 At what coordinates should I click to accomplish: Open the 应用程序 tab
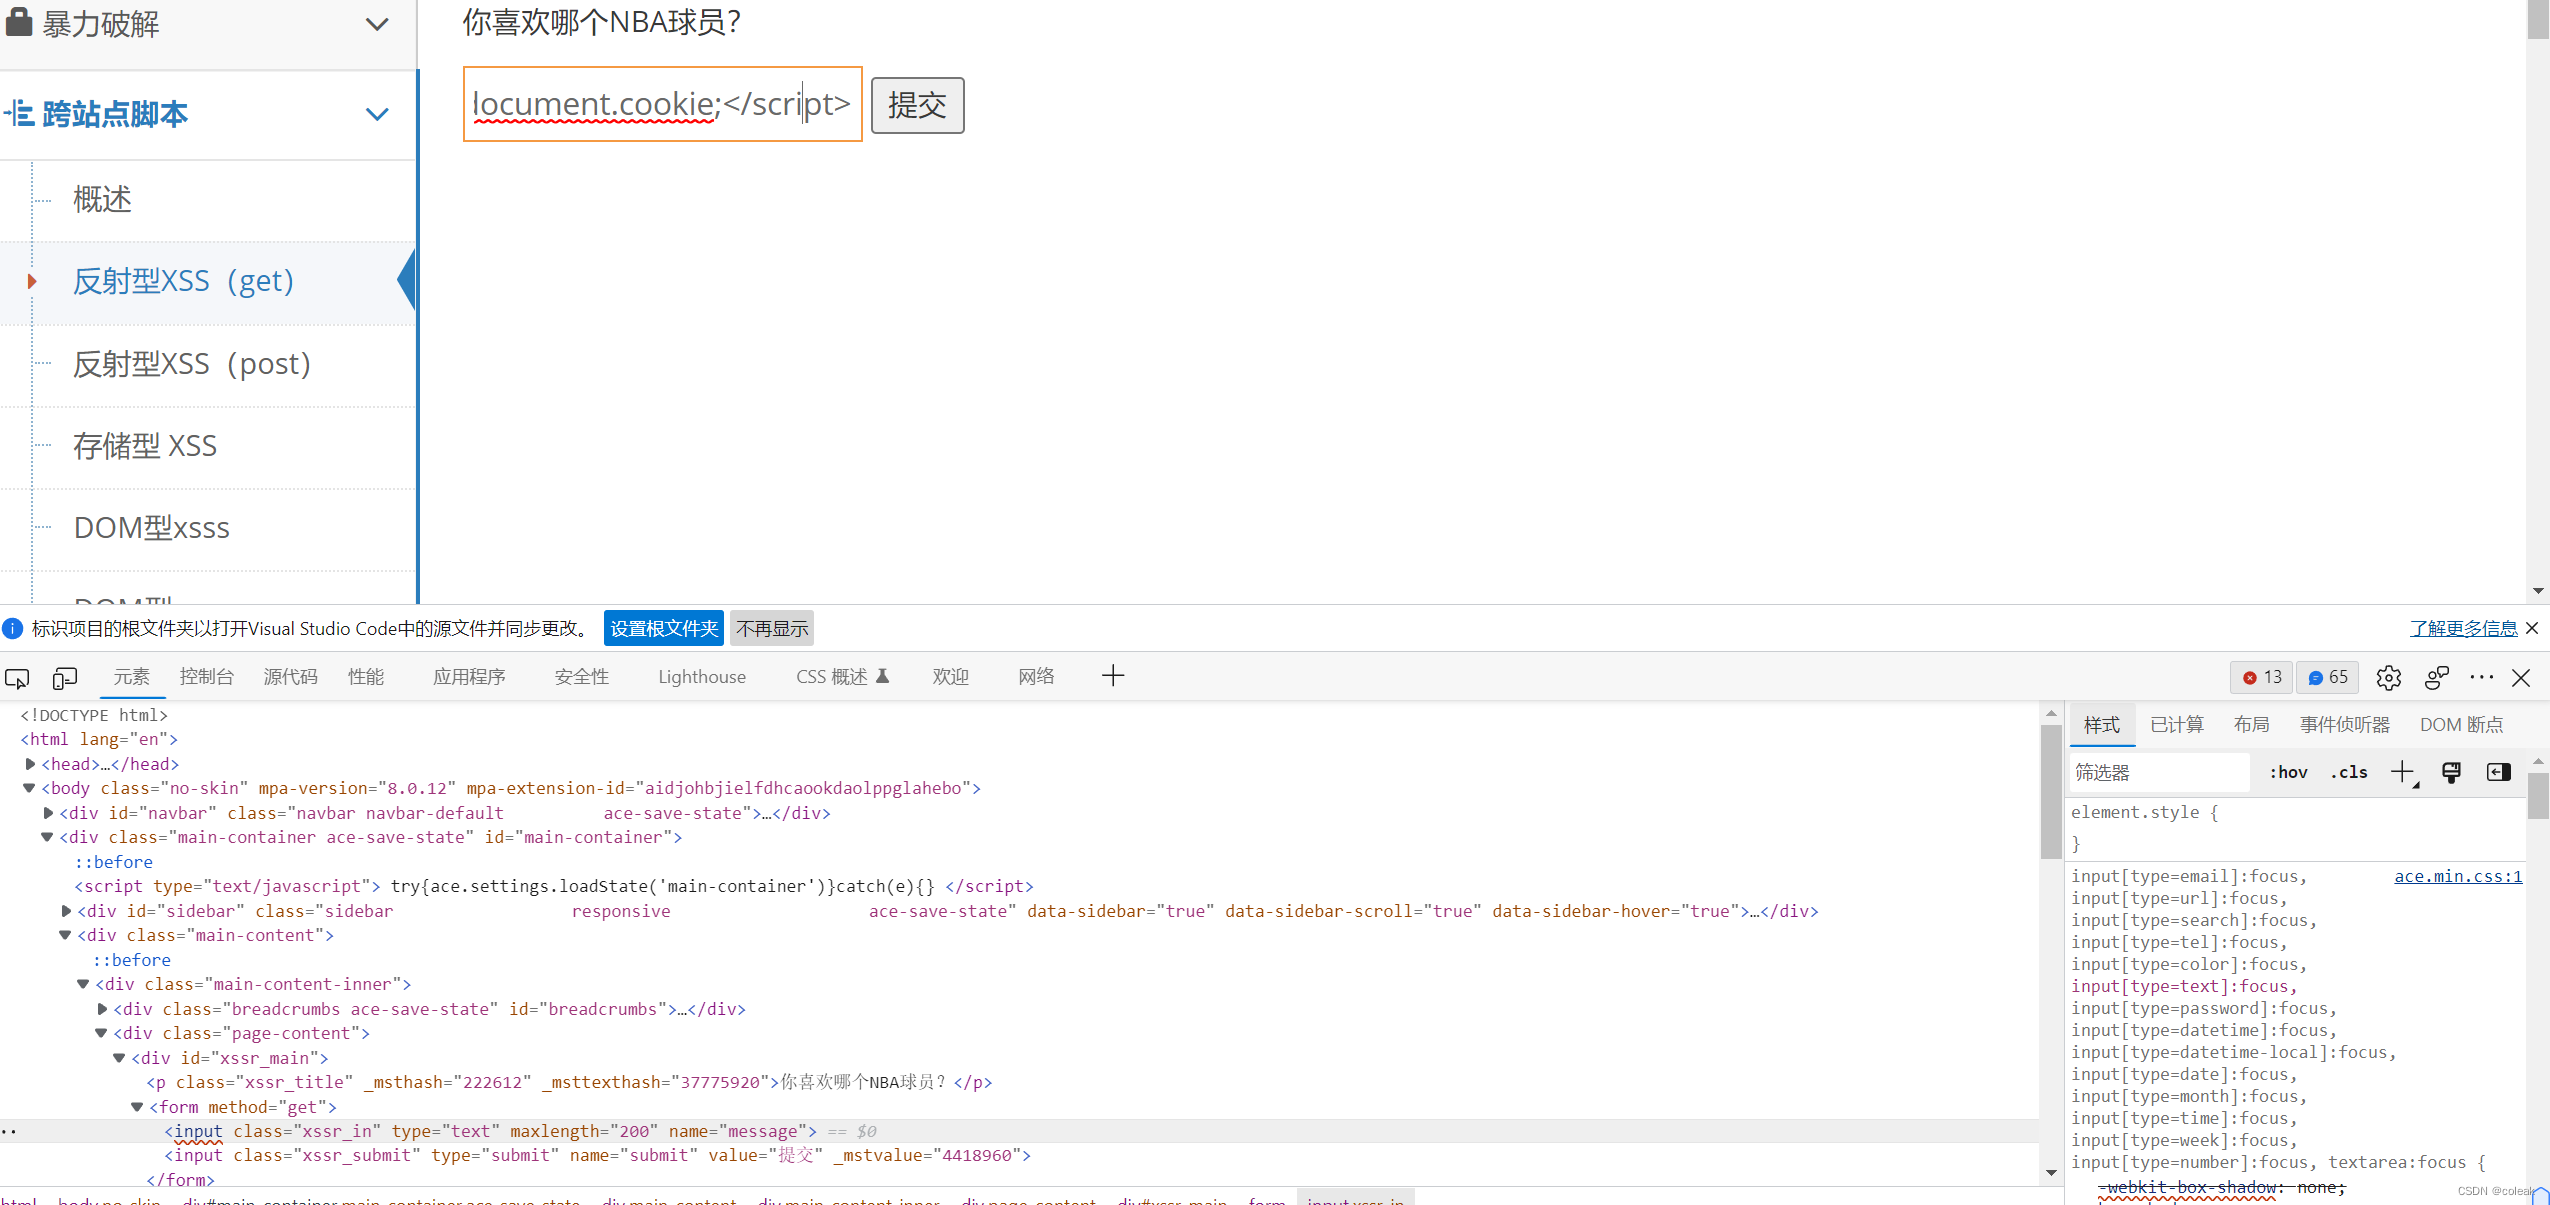[469, 677]
